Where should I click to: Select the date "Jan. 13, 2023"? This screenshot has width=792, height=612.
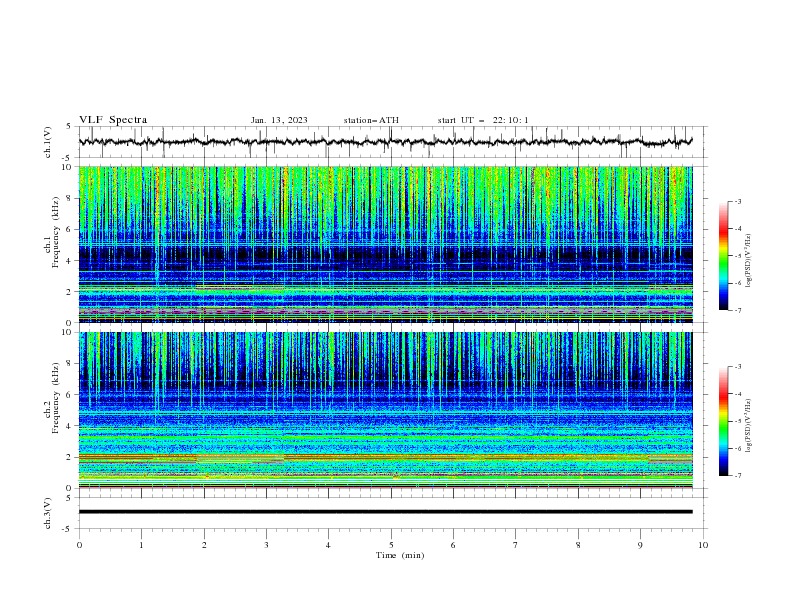click(x=279, y=120)
